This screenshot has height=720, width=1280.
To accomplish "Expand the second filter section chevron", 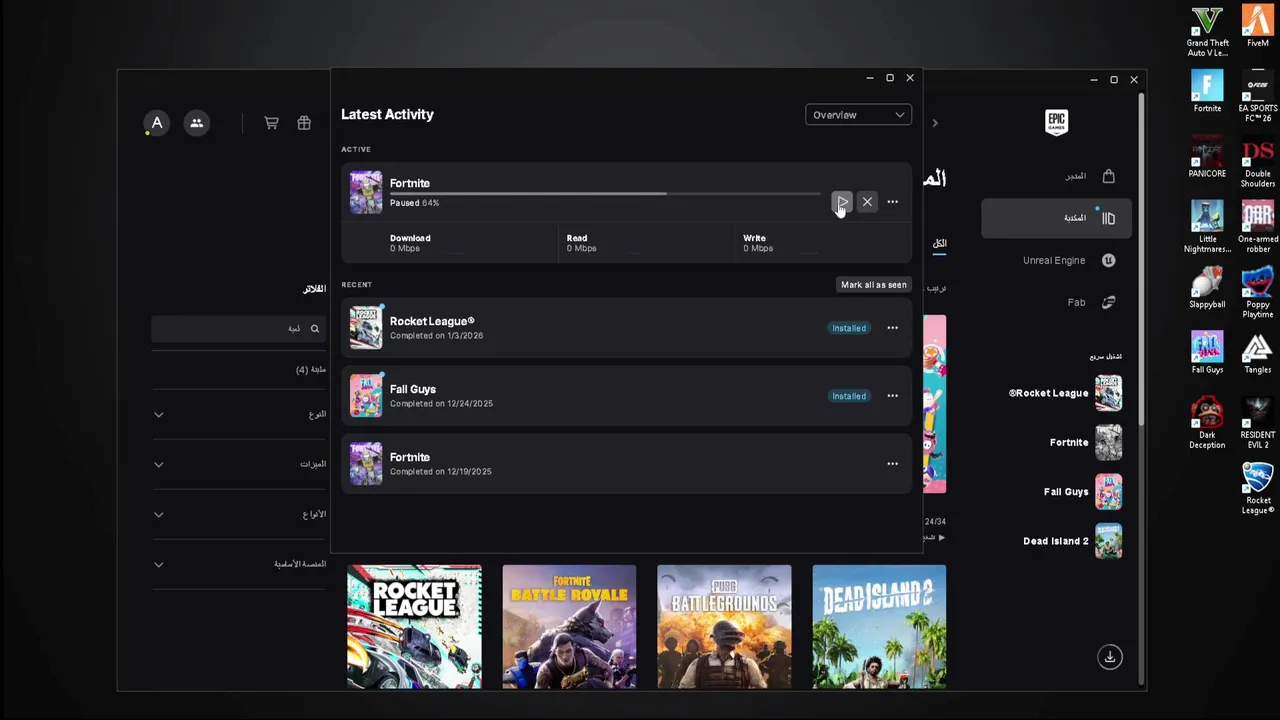I will pyautogui.click(x=158, y=465).
